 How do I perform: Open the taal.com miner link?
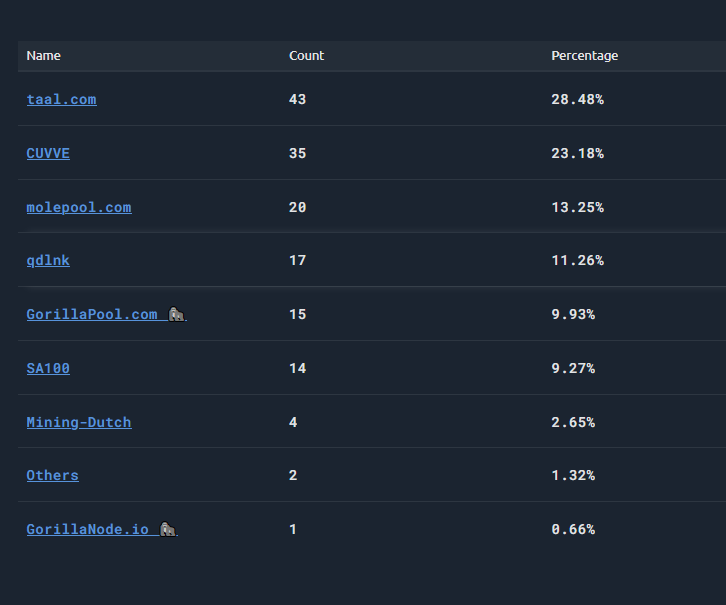(62, 100)
